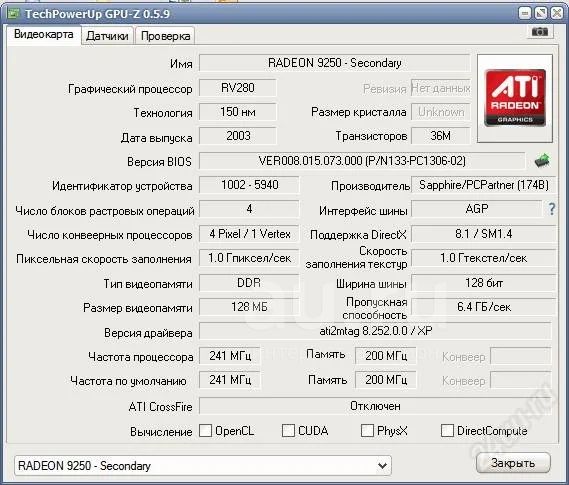Click 241 МГц in Частота процессора row

[230, 356]
